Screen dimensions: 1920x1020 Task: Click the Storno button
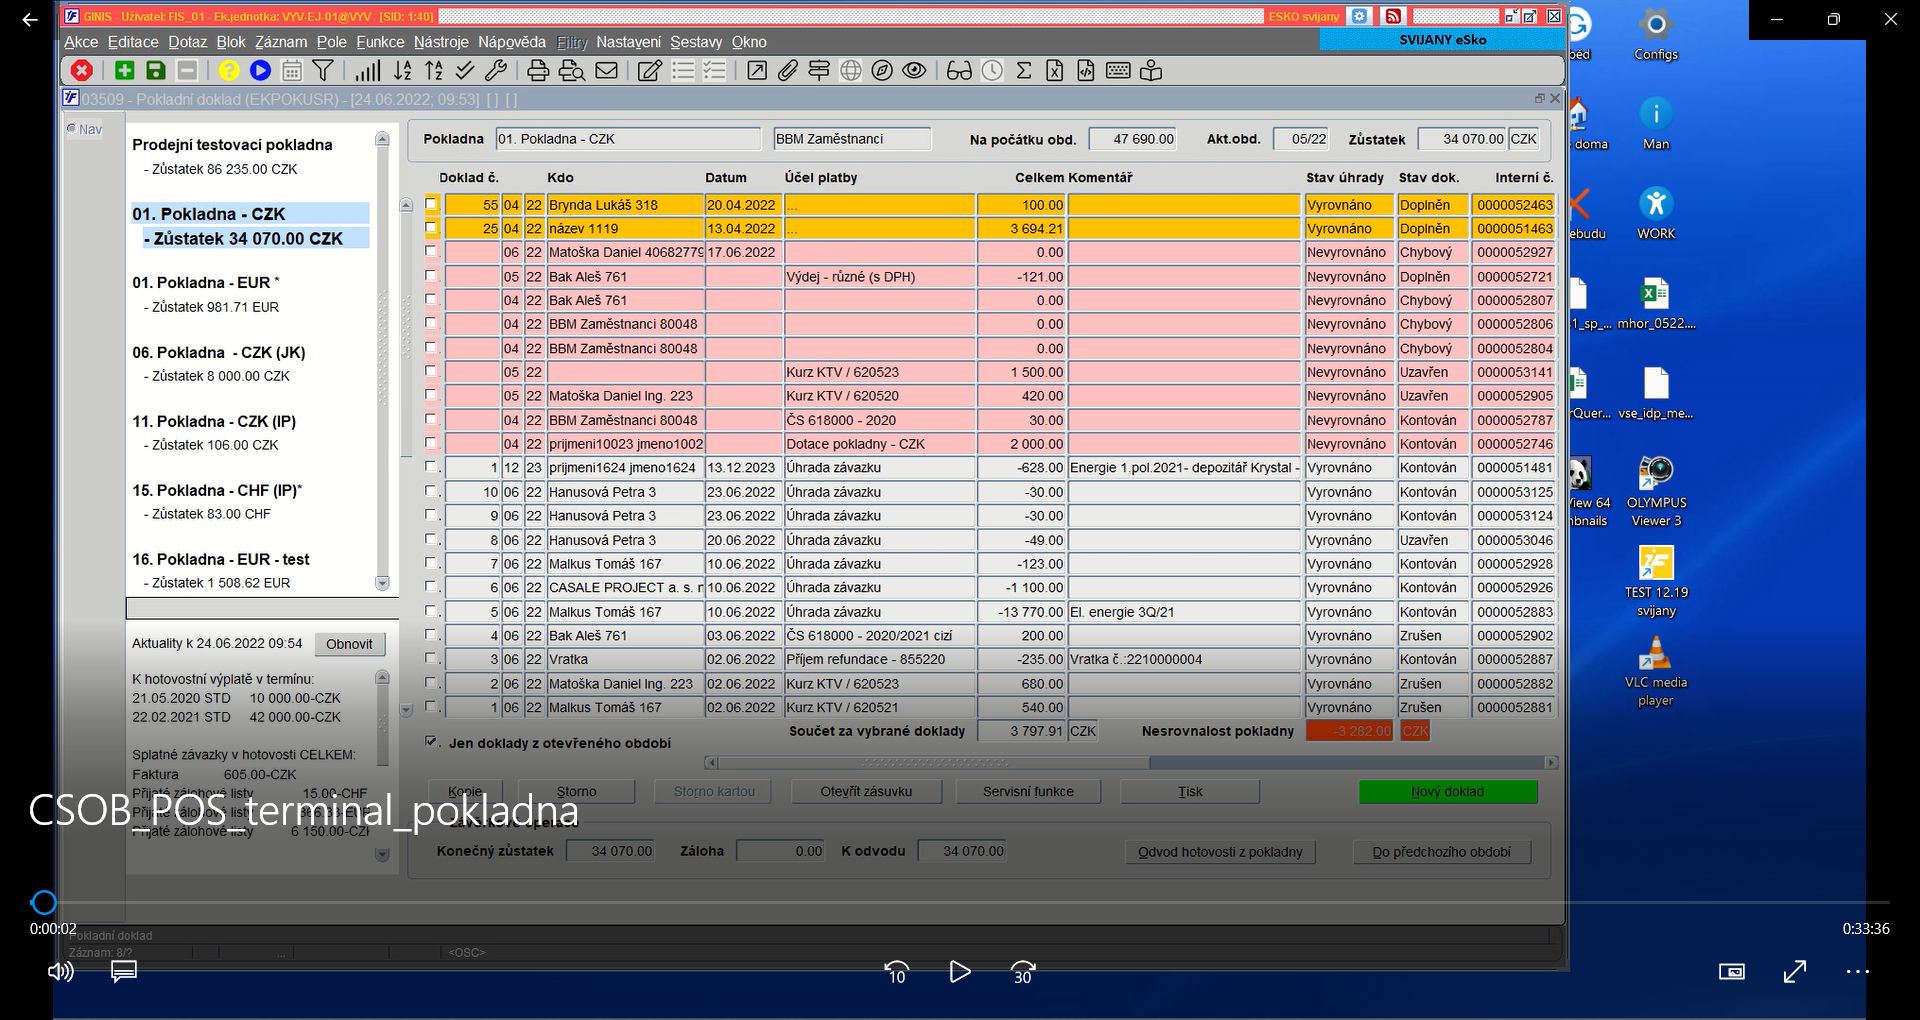(576, 792)
